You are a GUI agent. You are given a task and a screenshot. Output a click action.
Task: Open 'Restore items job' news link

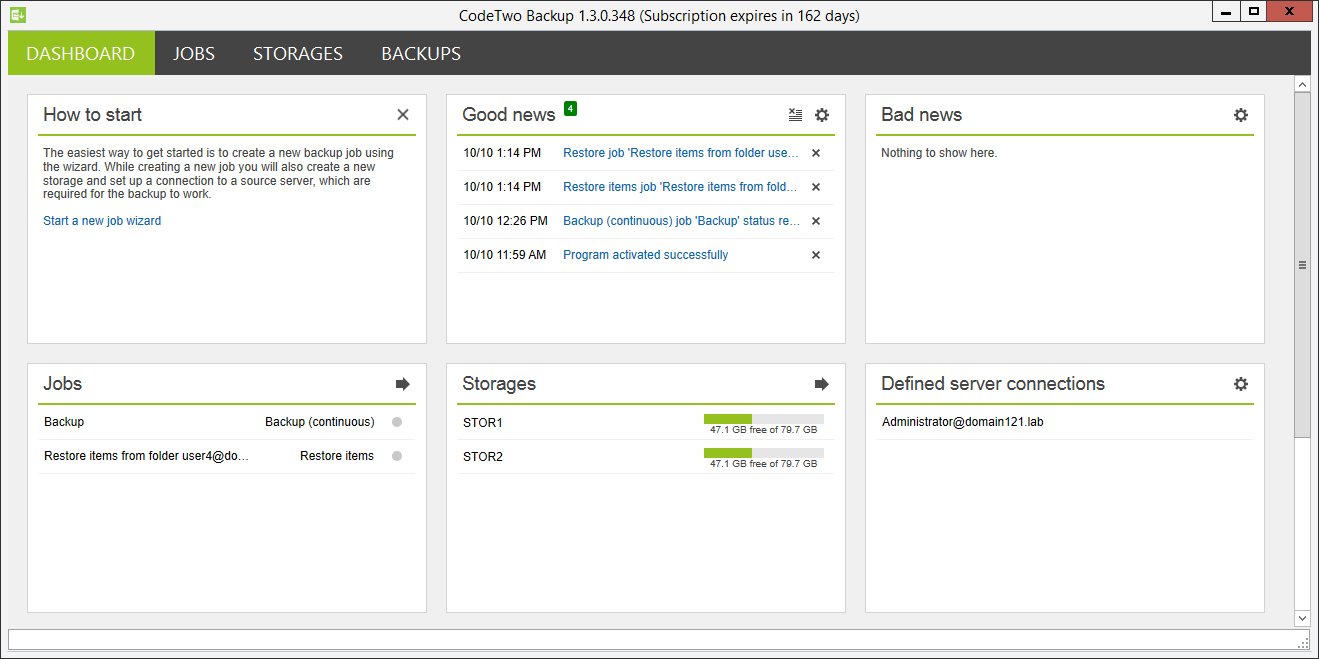click(x=681, y=187)
